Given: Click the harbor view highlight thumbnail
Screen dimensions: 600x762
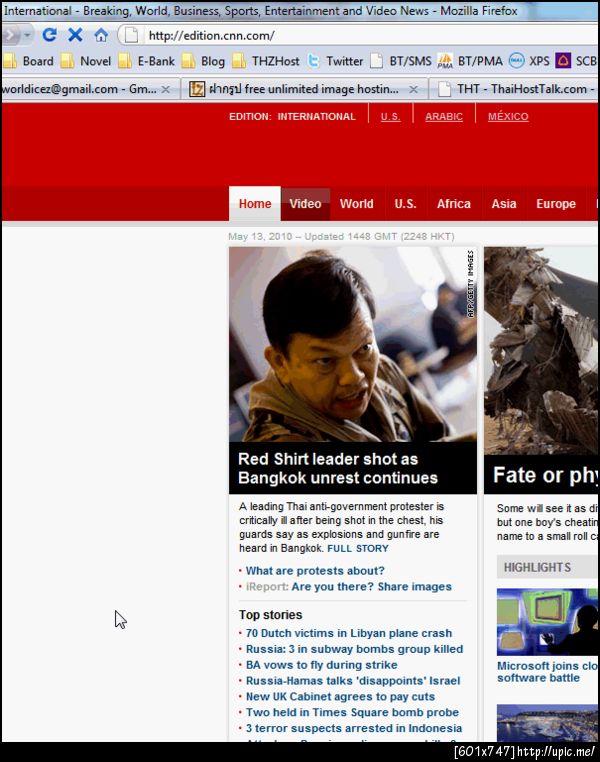Looking at the screenshot, I should (547, 723).
